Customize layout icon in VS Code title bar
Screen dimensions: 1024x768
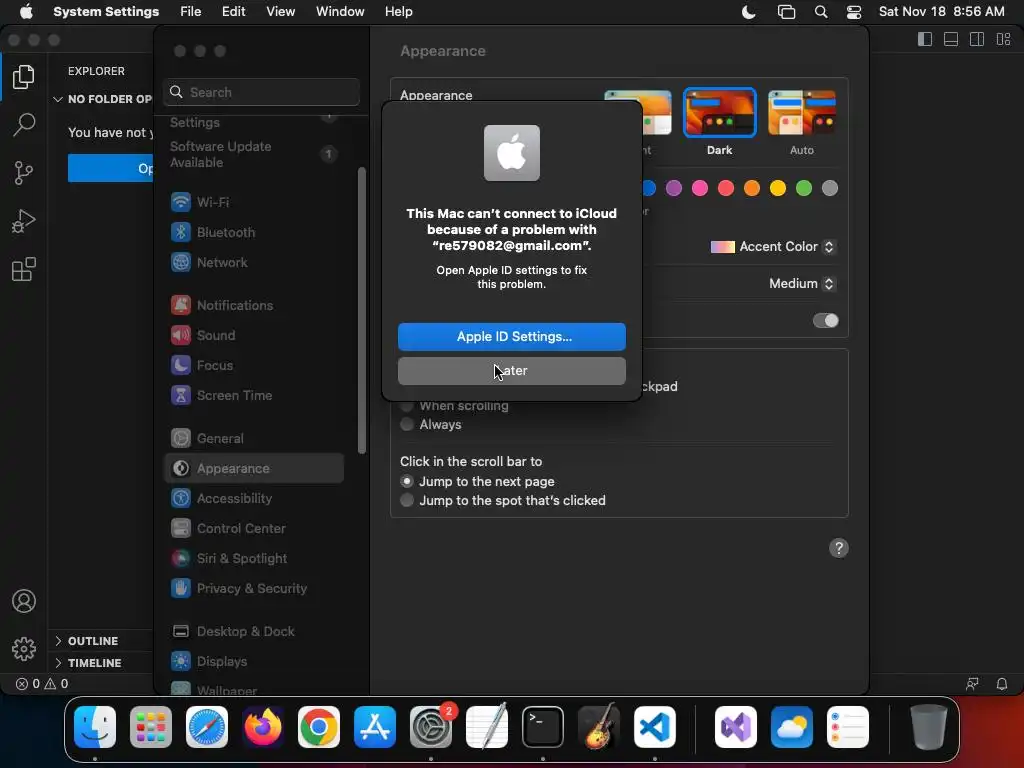click(x=1004, y=39)
